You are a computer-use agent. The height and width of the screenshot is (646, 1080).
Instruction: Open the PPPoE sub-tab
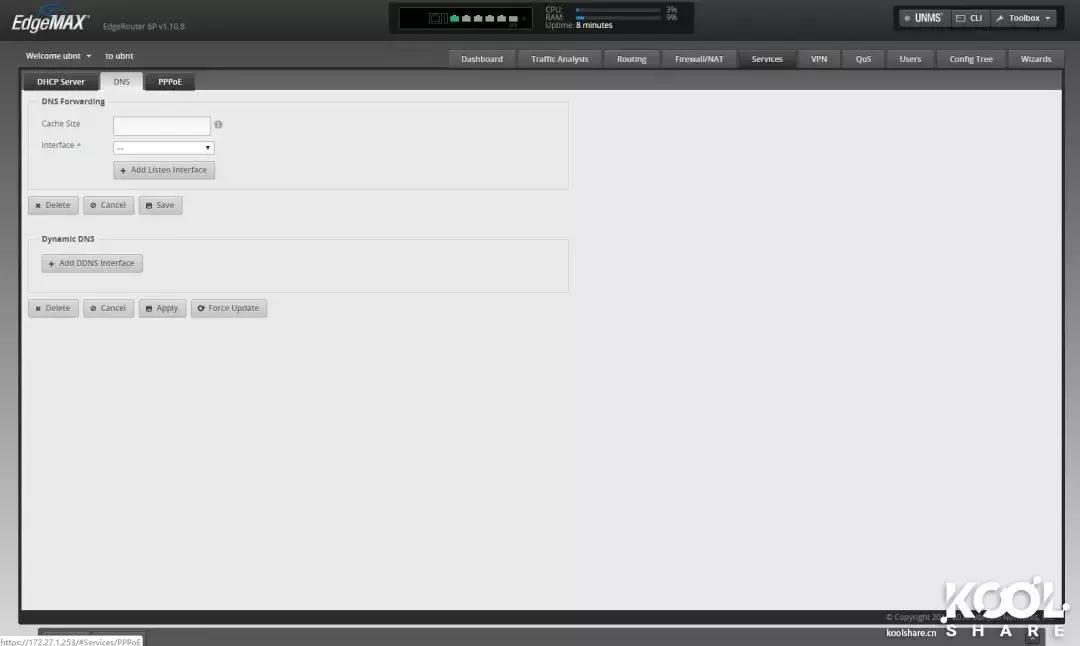click(169, 82)
